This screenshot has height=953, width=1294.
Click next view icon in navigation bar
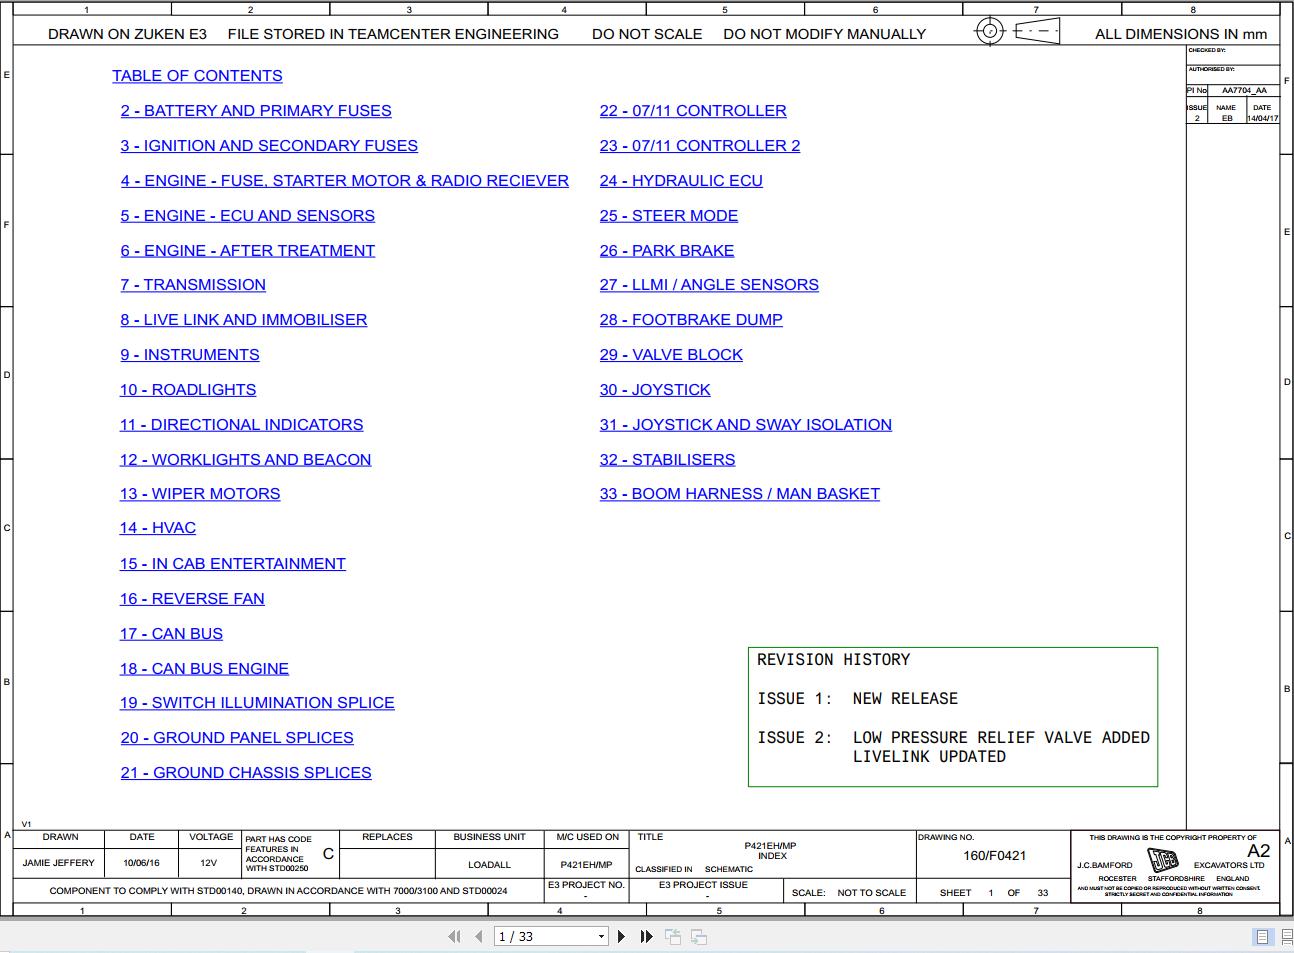pyautogui.click(x=699, y=936)
